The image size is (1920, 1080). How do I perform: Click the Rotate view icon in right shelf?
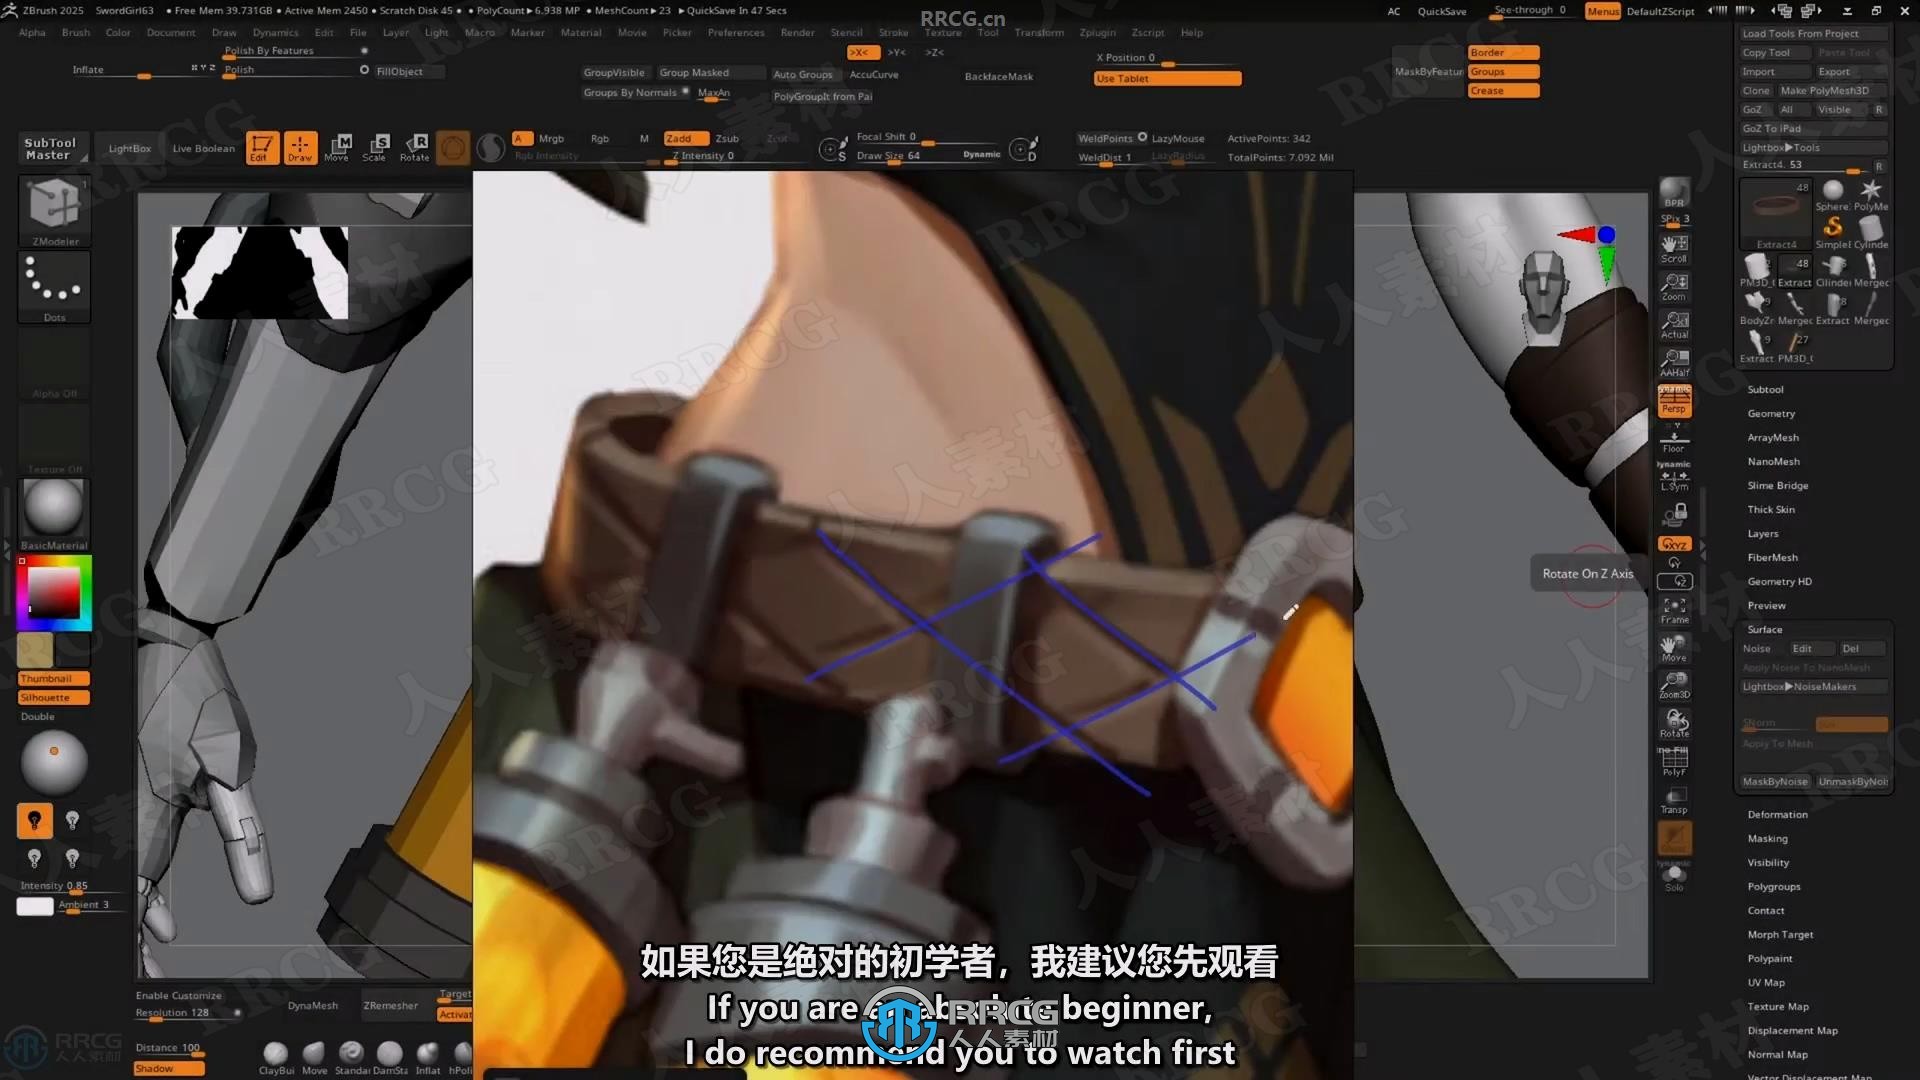click(1674, 724)
